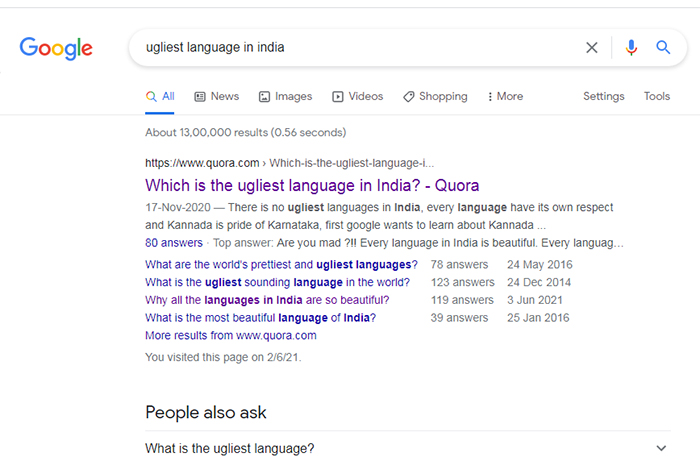Screen dimensions: 700x461
Task: Open the Settings menu
Action: tap(604, 96)
